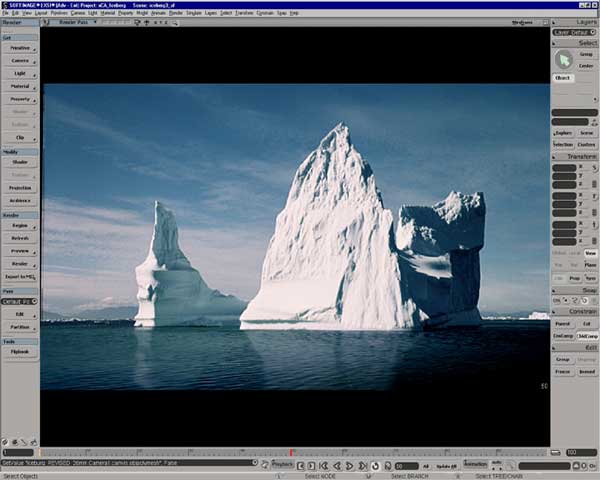Open the Layer Default dropdown
This screenshot has height=480, width=600.
tap(574, 32)
